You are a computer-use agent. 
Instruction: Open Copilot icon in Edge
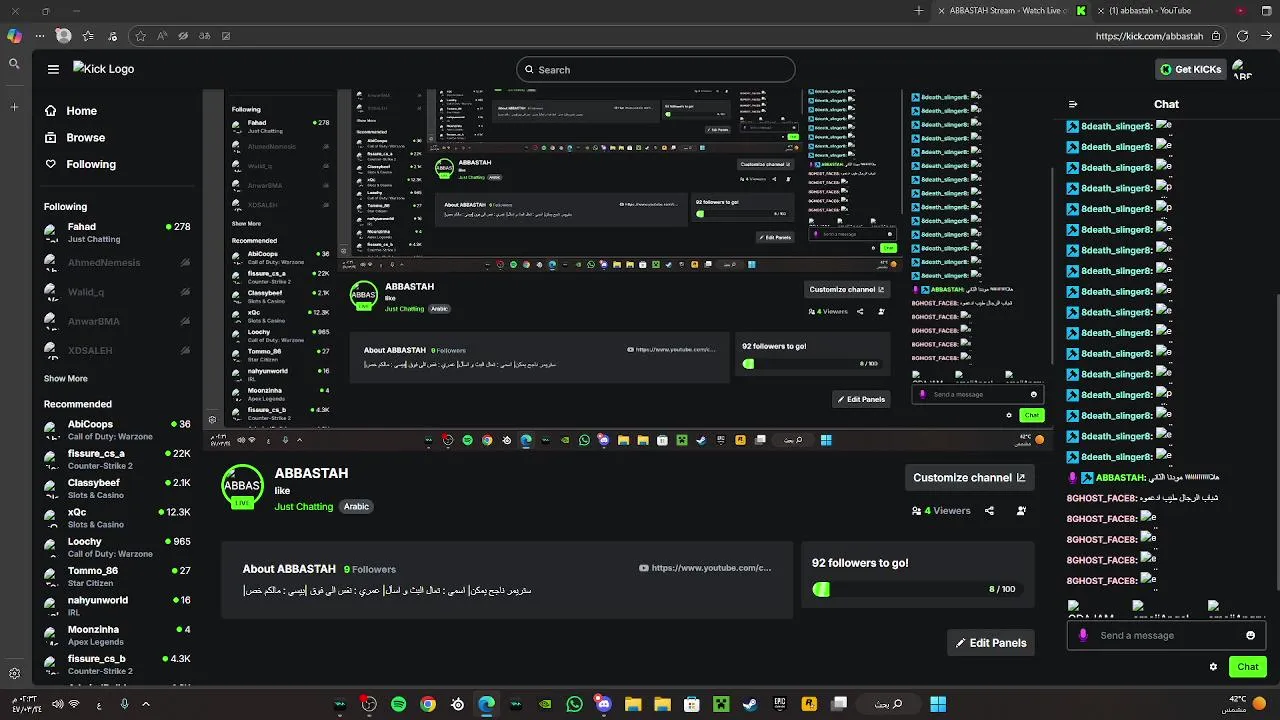click(x=14, y=35)
